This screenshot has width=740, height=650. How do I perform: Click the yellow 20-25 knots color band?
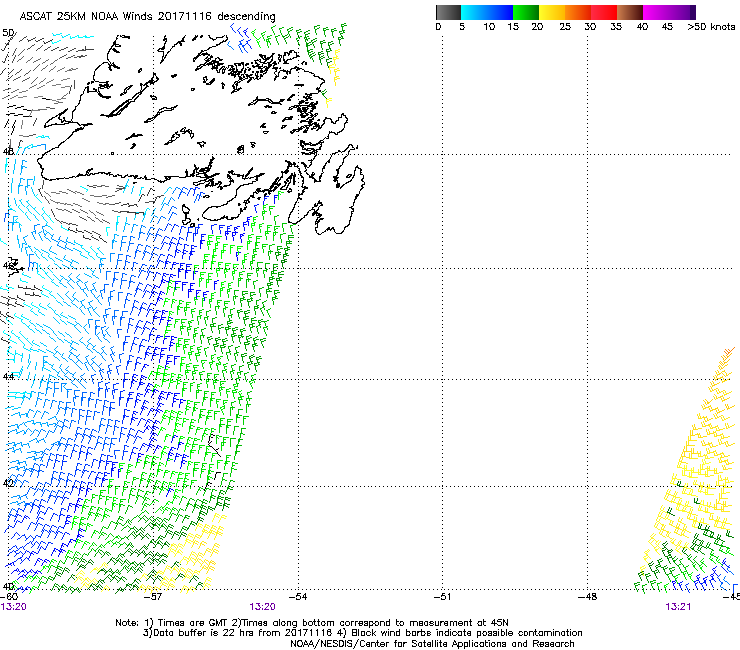point(552,12)
